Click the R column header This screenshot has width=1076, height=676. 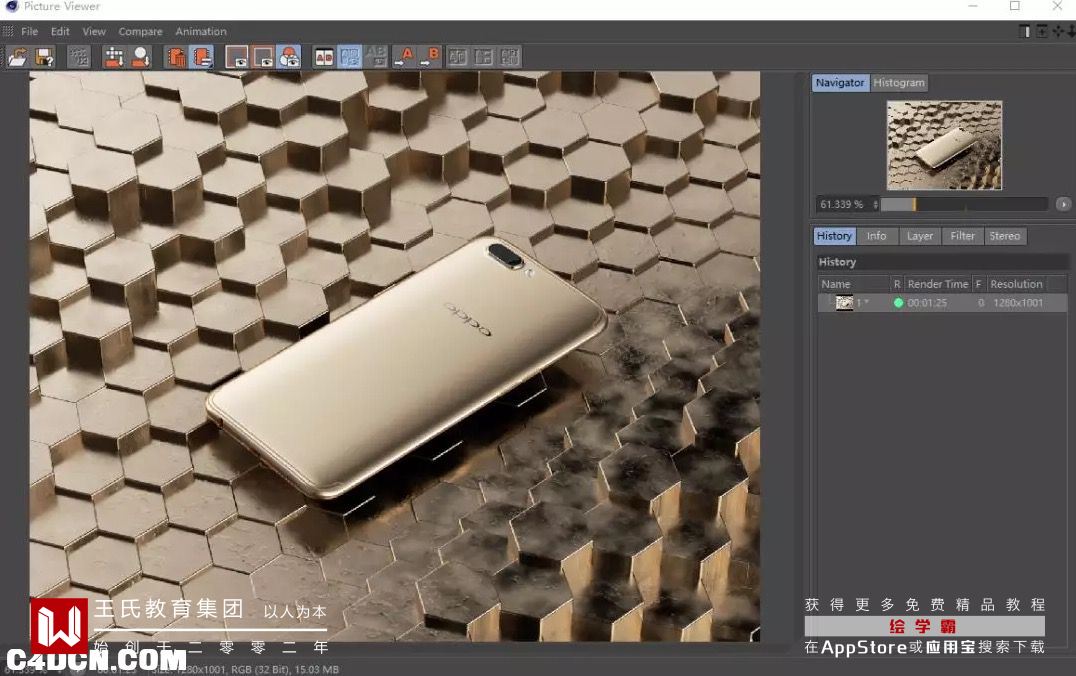[x=897, y=284]
